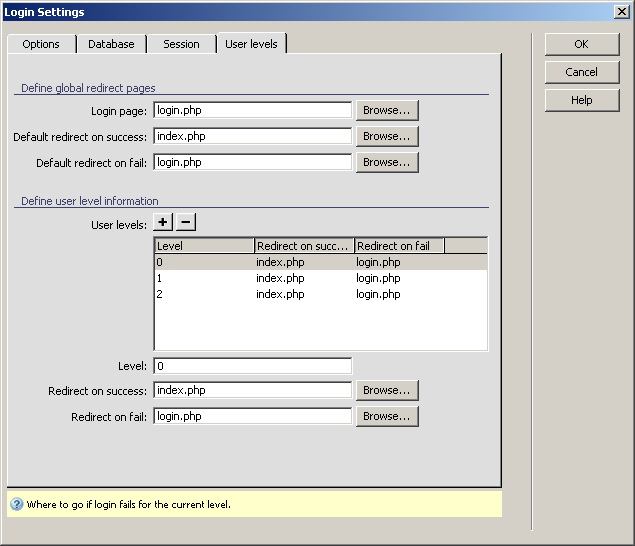Click the plus icon to add user level
Image resolution: width=635 pixels, height=546 pixels.
click(162, 223)
